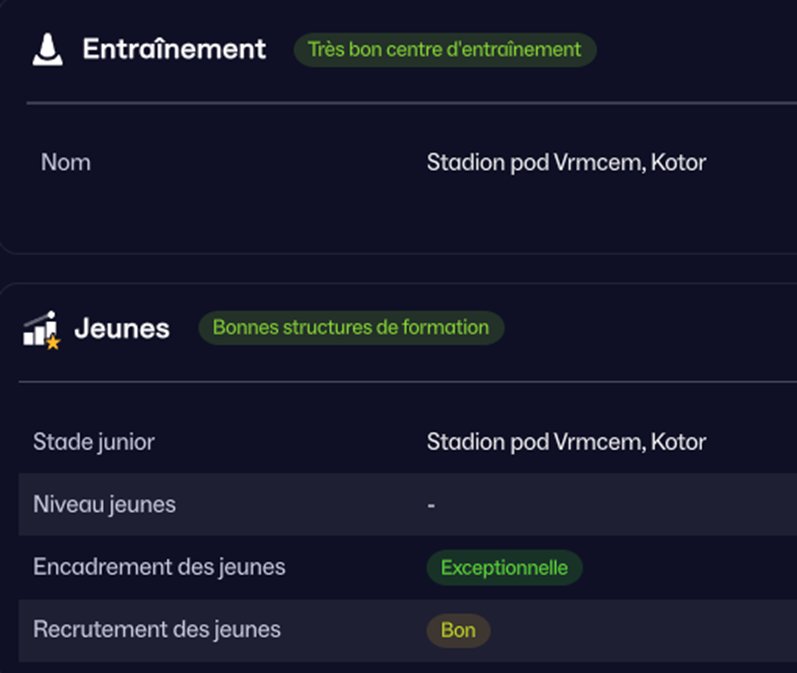
Task: Select the Entraînement section heading
Action: tap(174, 49)
